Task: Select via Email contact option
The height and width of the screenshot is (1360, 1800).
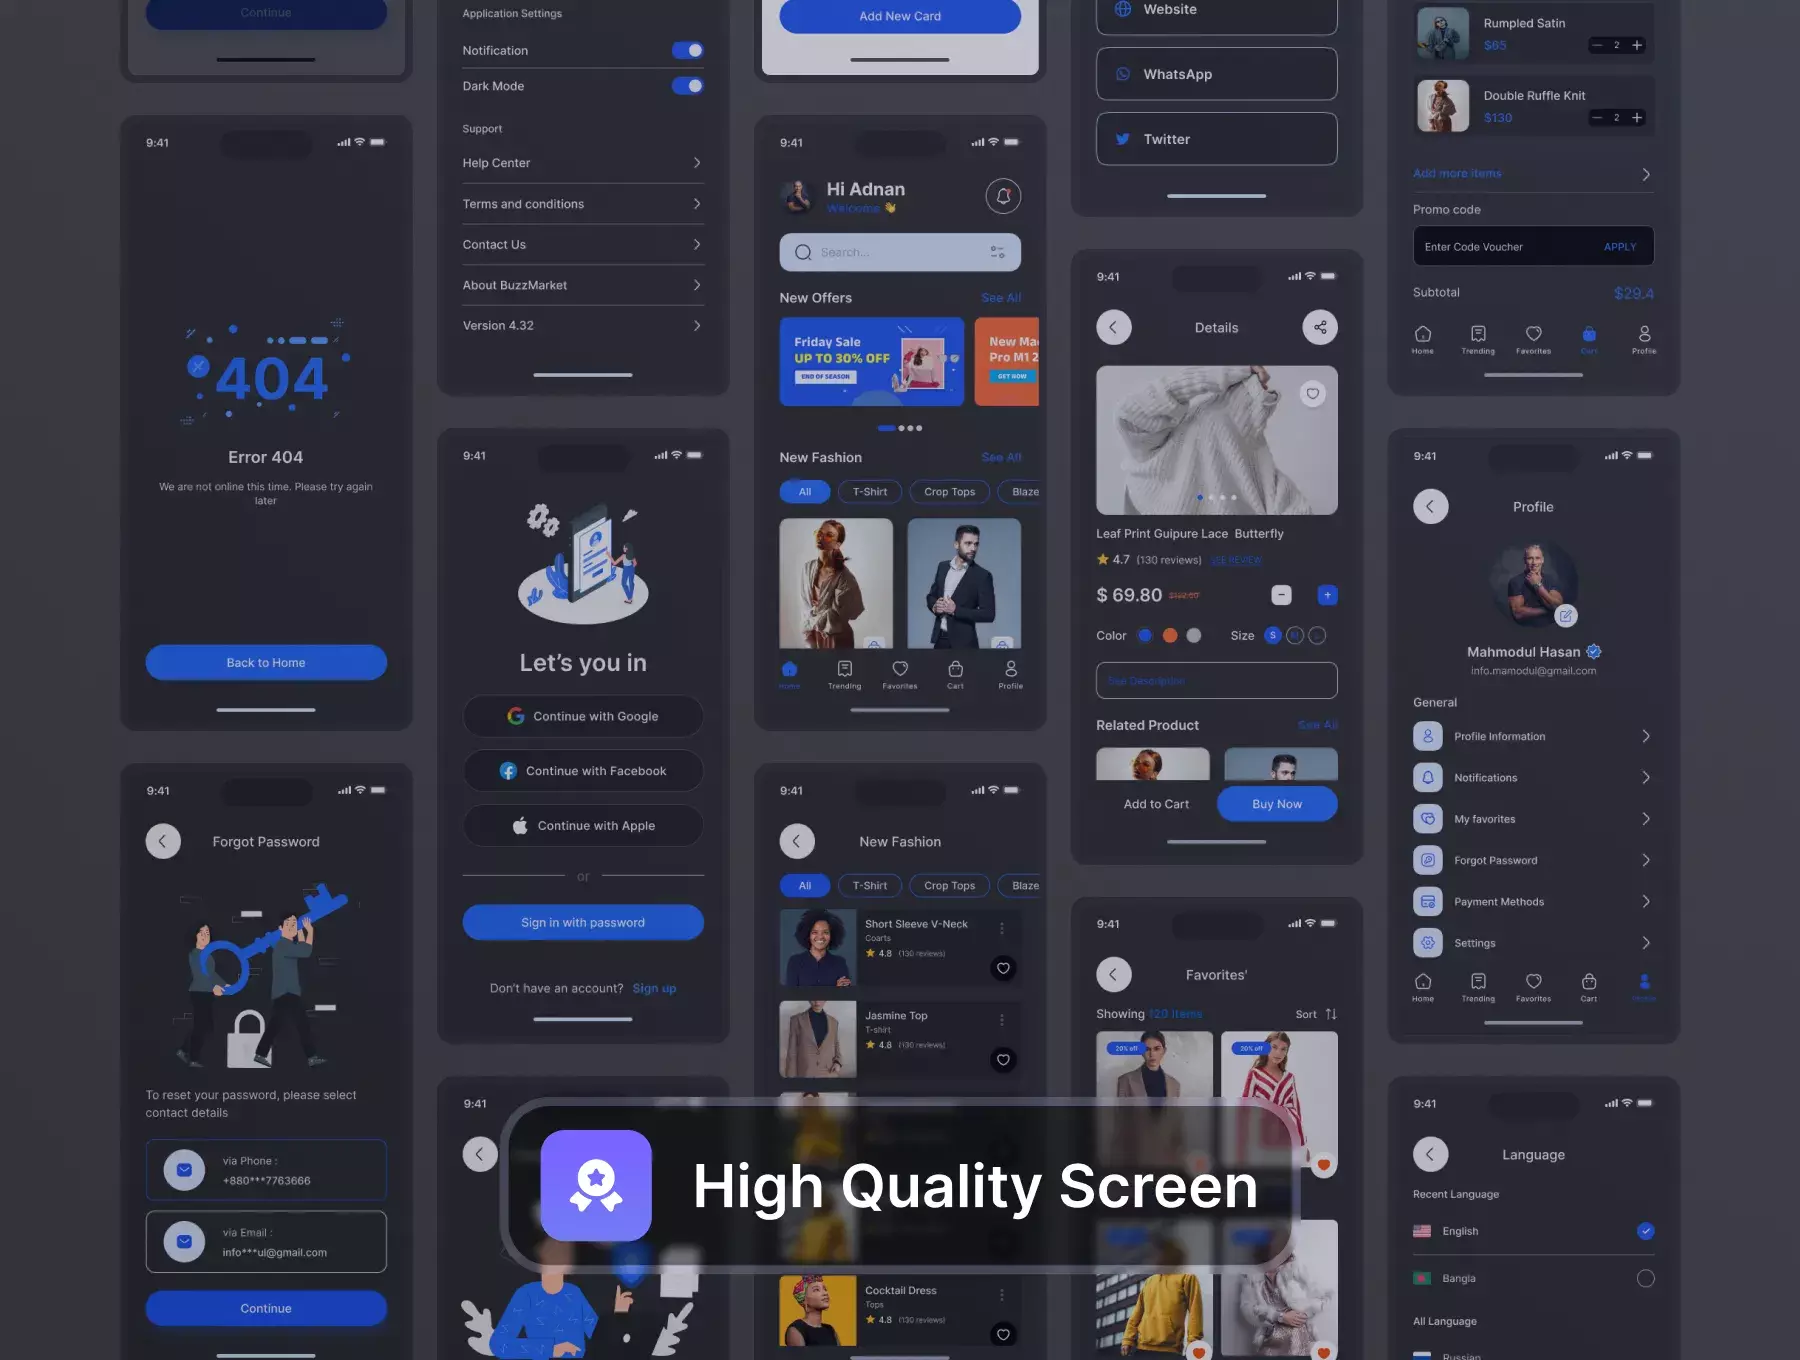Action: tap(266, 1242)
